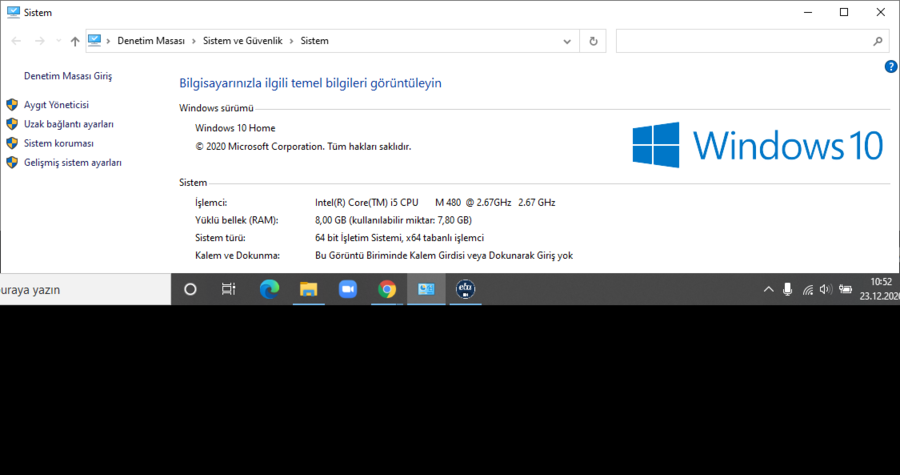Click the microphone tray icon
The image size is (900, 475).
click(788, 290)
